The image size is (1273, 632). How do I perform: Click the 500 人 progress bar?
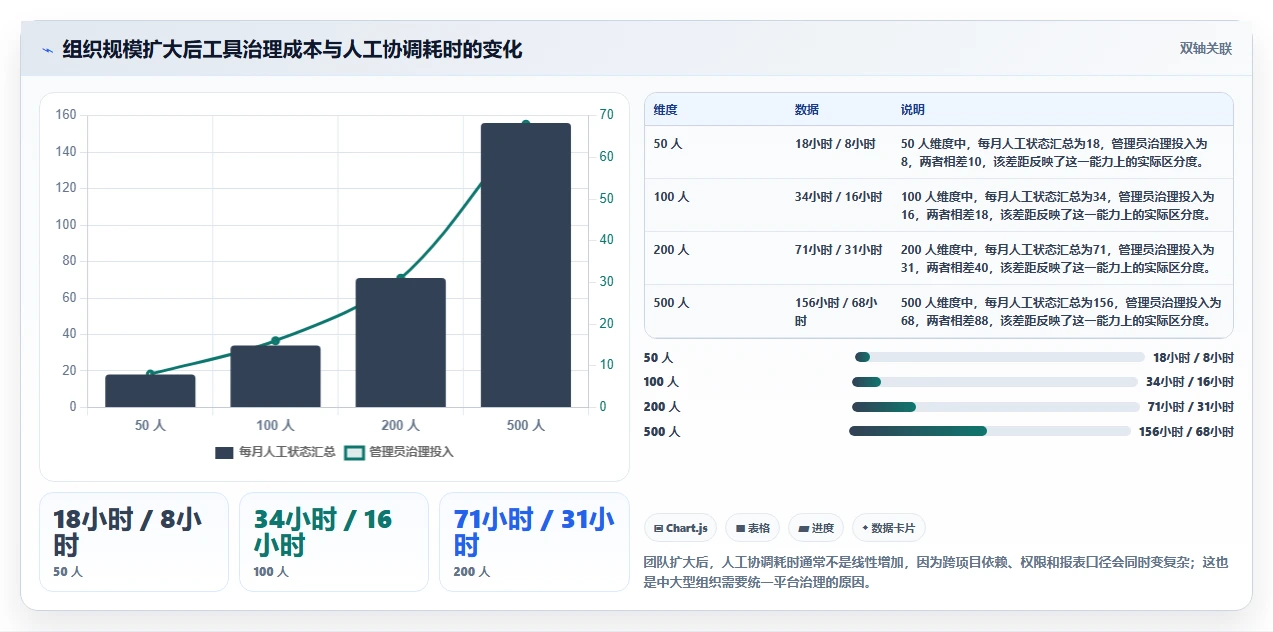click(990, 431)
